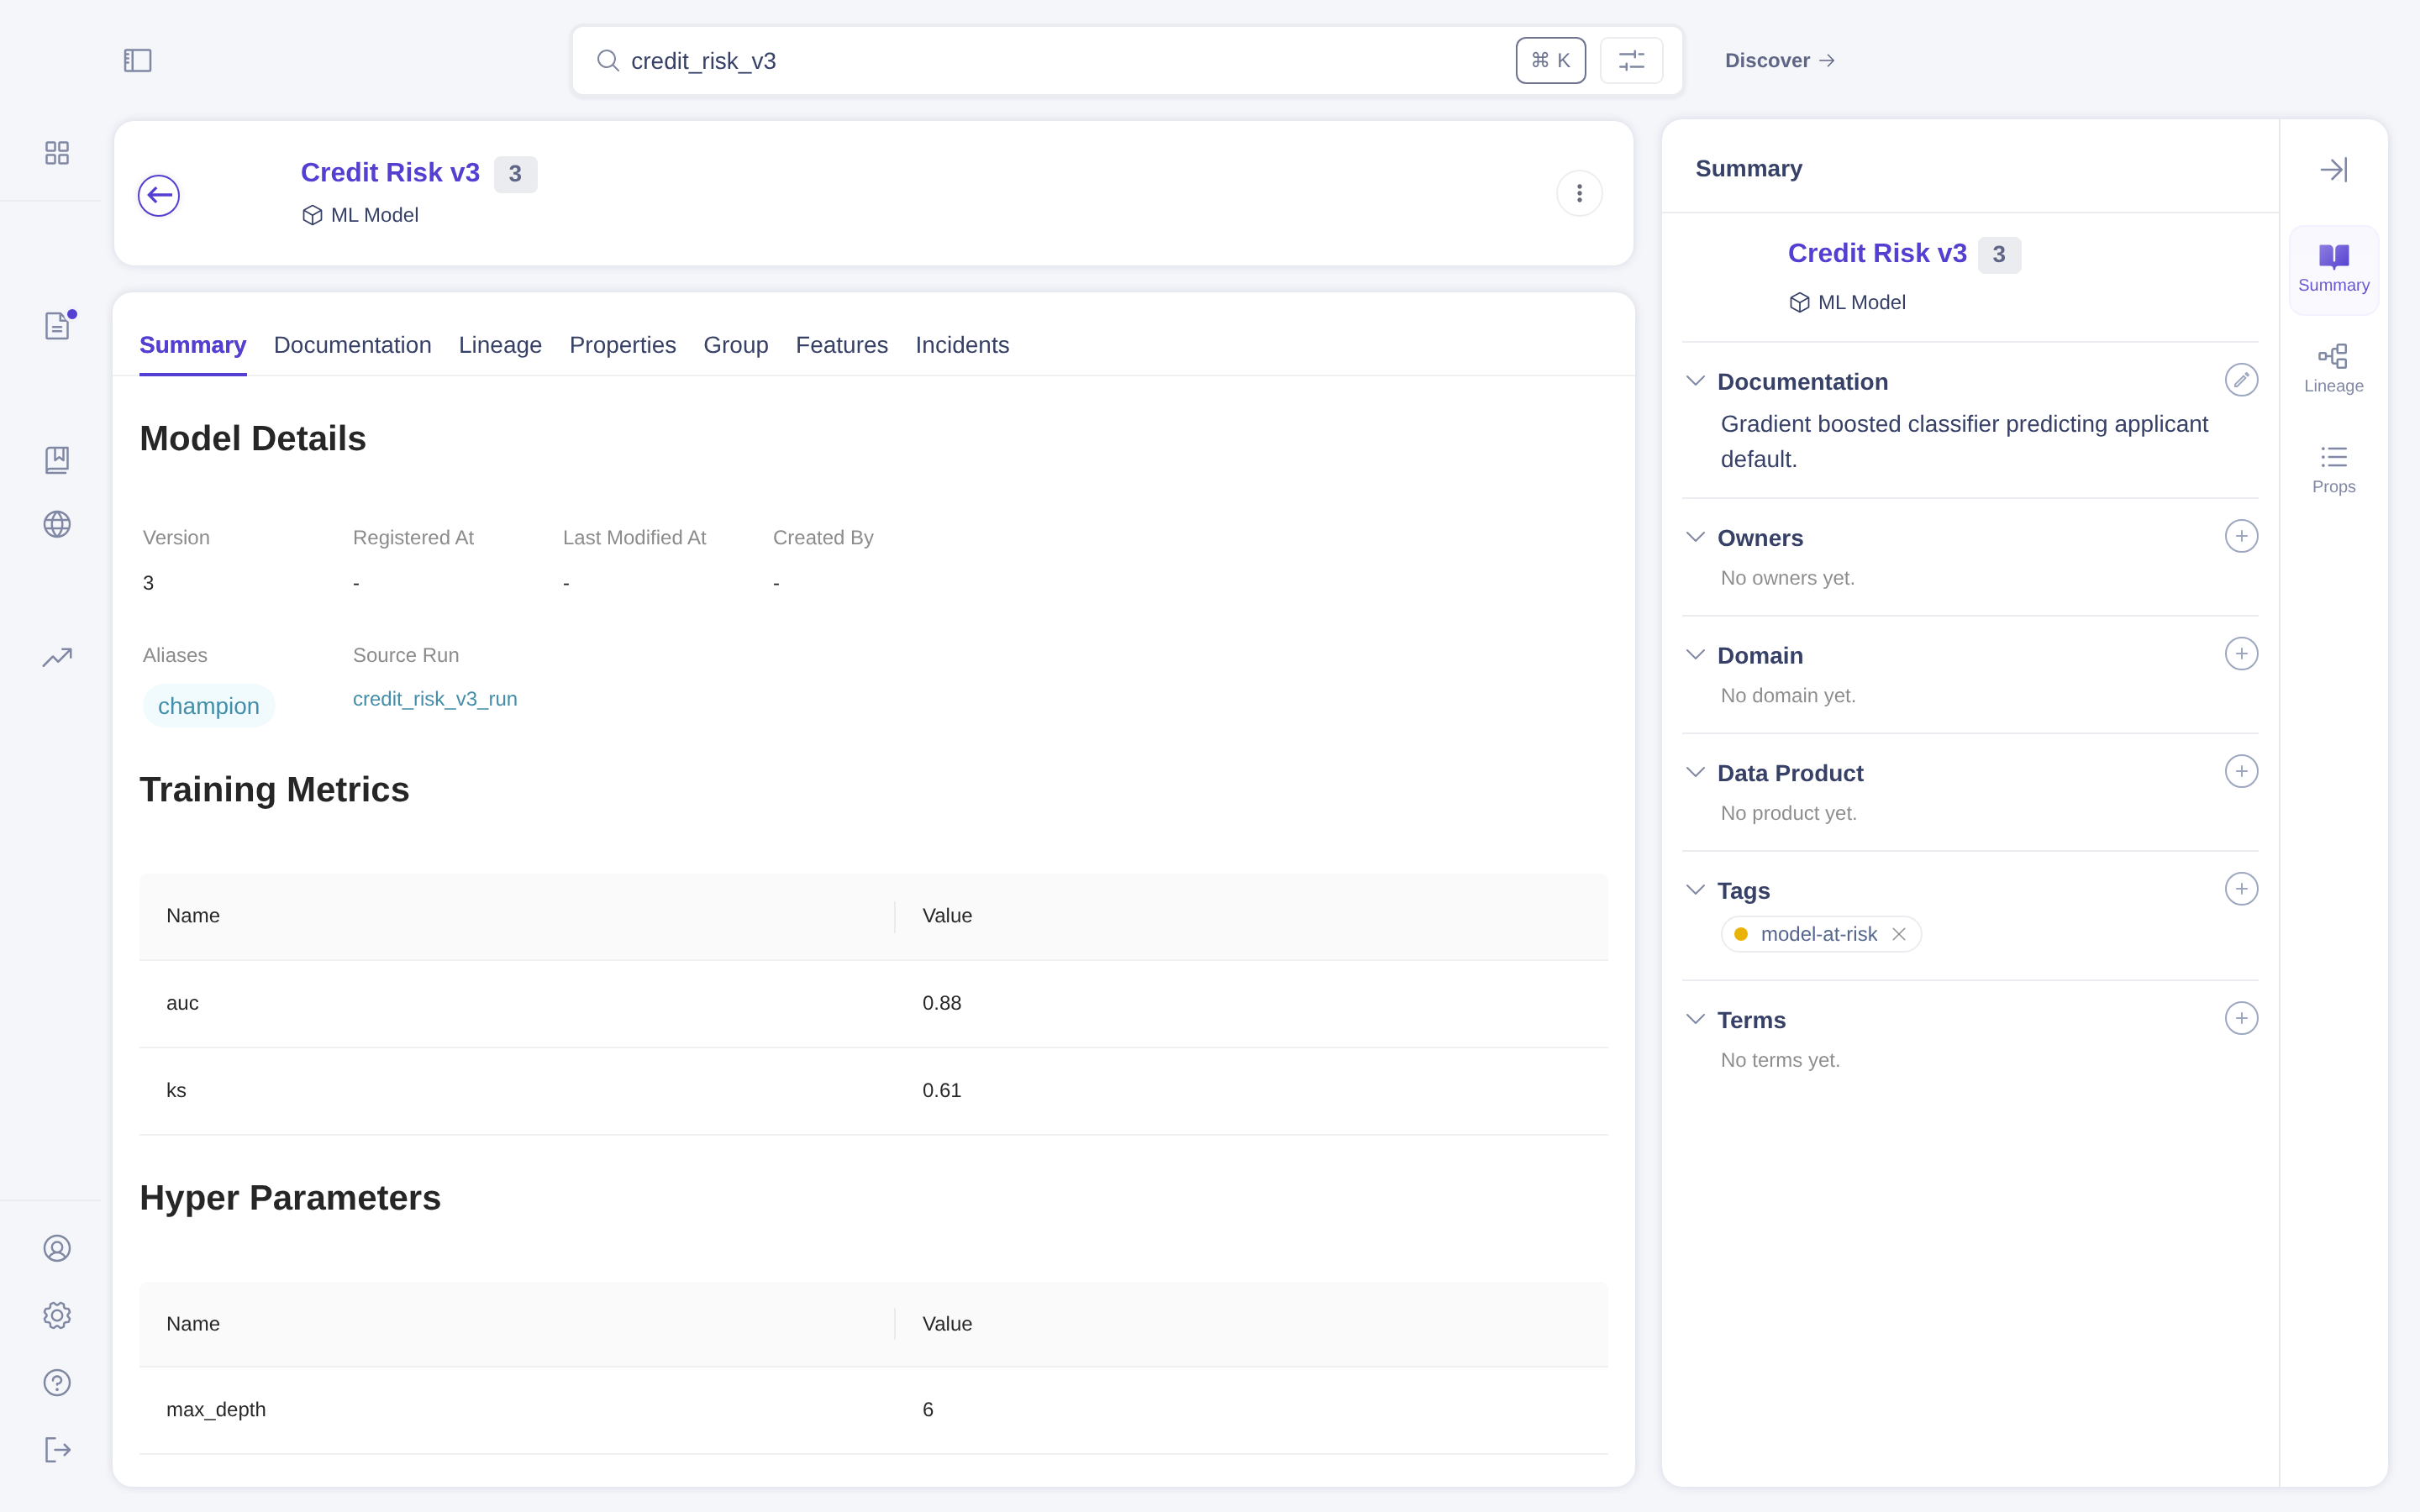Add a term with plus icon
Image resolution: width=2420 pixels, height=1512 pixels.
[x=2241, y=1018]
